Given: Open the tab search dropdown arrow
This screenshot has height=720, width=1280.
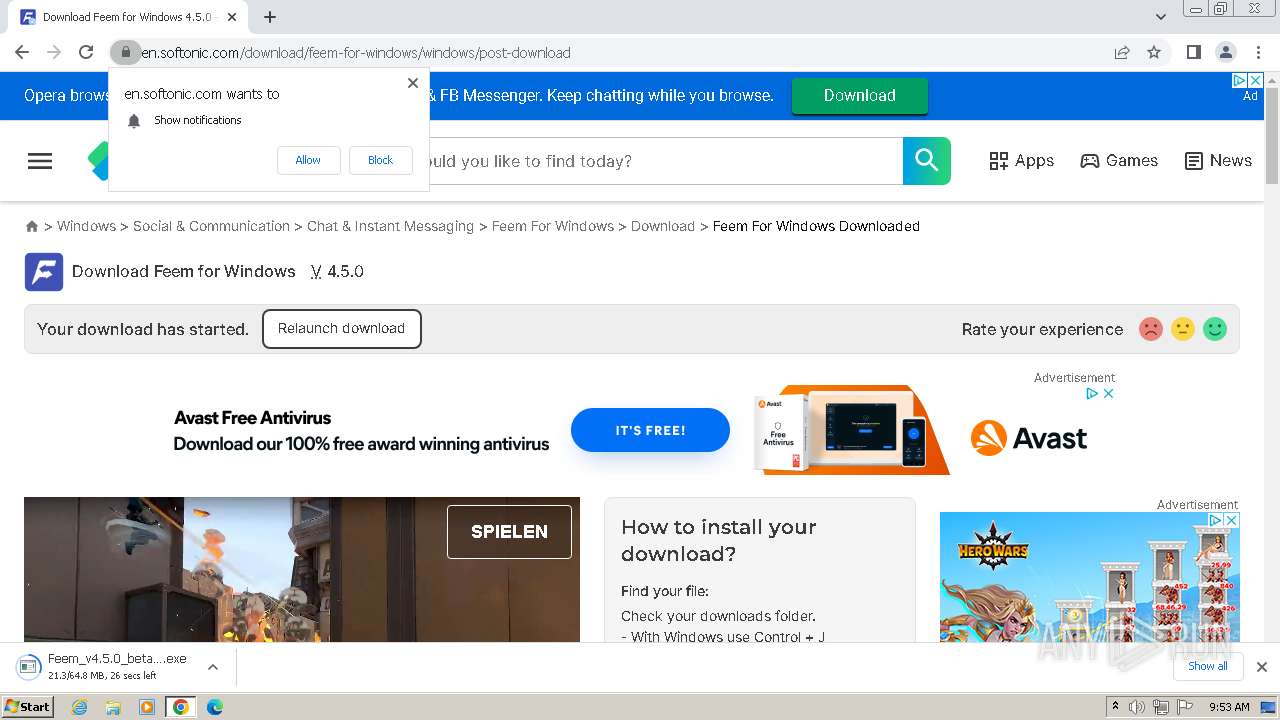Looking at the screenshot, I should tap(1160, 17).
